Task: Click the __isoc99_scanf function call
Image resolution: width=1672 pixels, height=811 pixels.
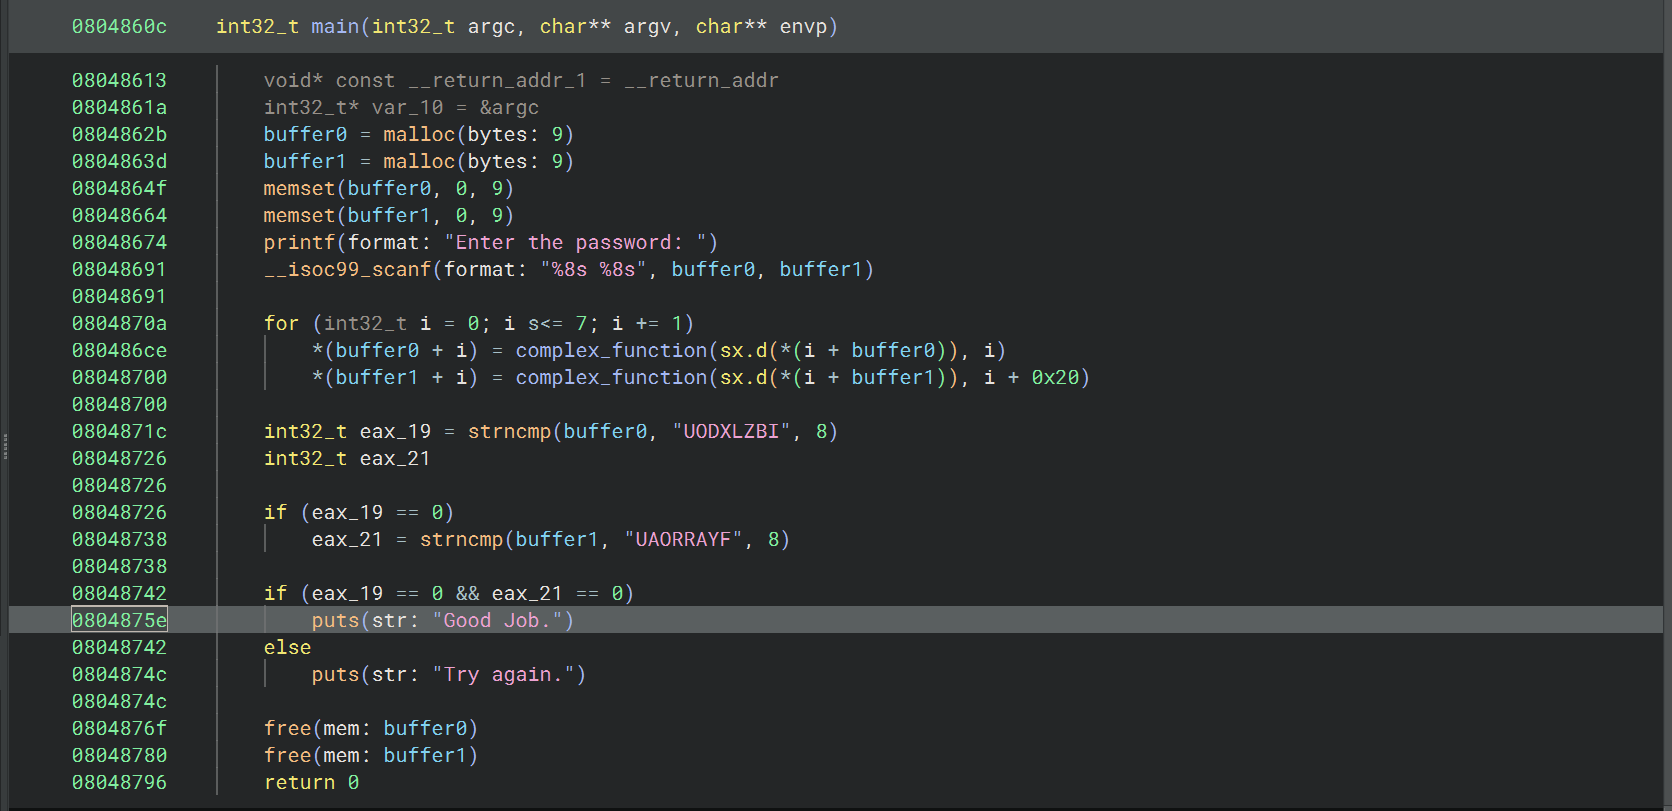Action: coord(347,270)
